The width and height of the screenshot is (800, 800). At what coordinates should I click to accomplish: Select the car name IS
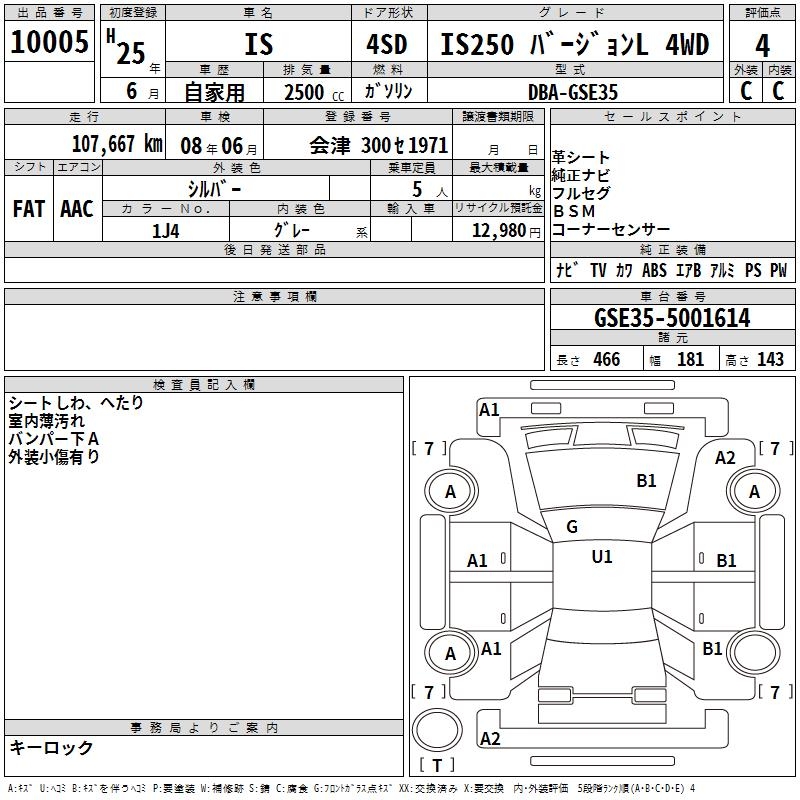click(x=259, y=44)
